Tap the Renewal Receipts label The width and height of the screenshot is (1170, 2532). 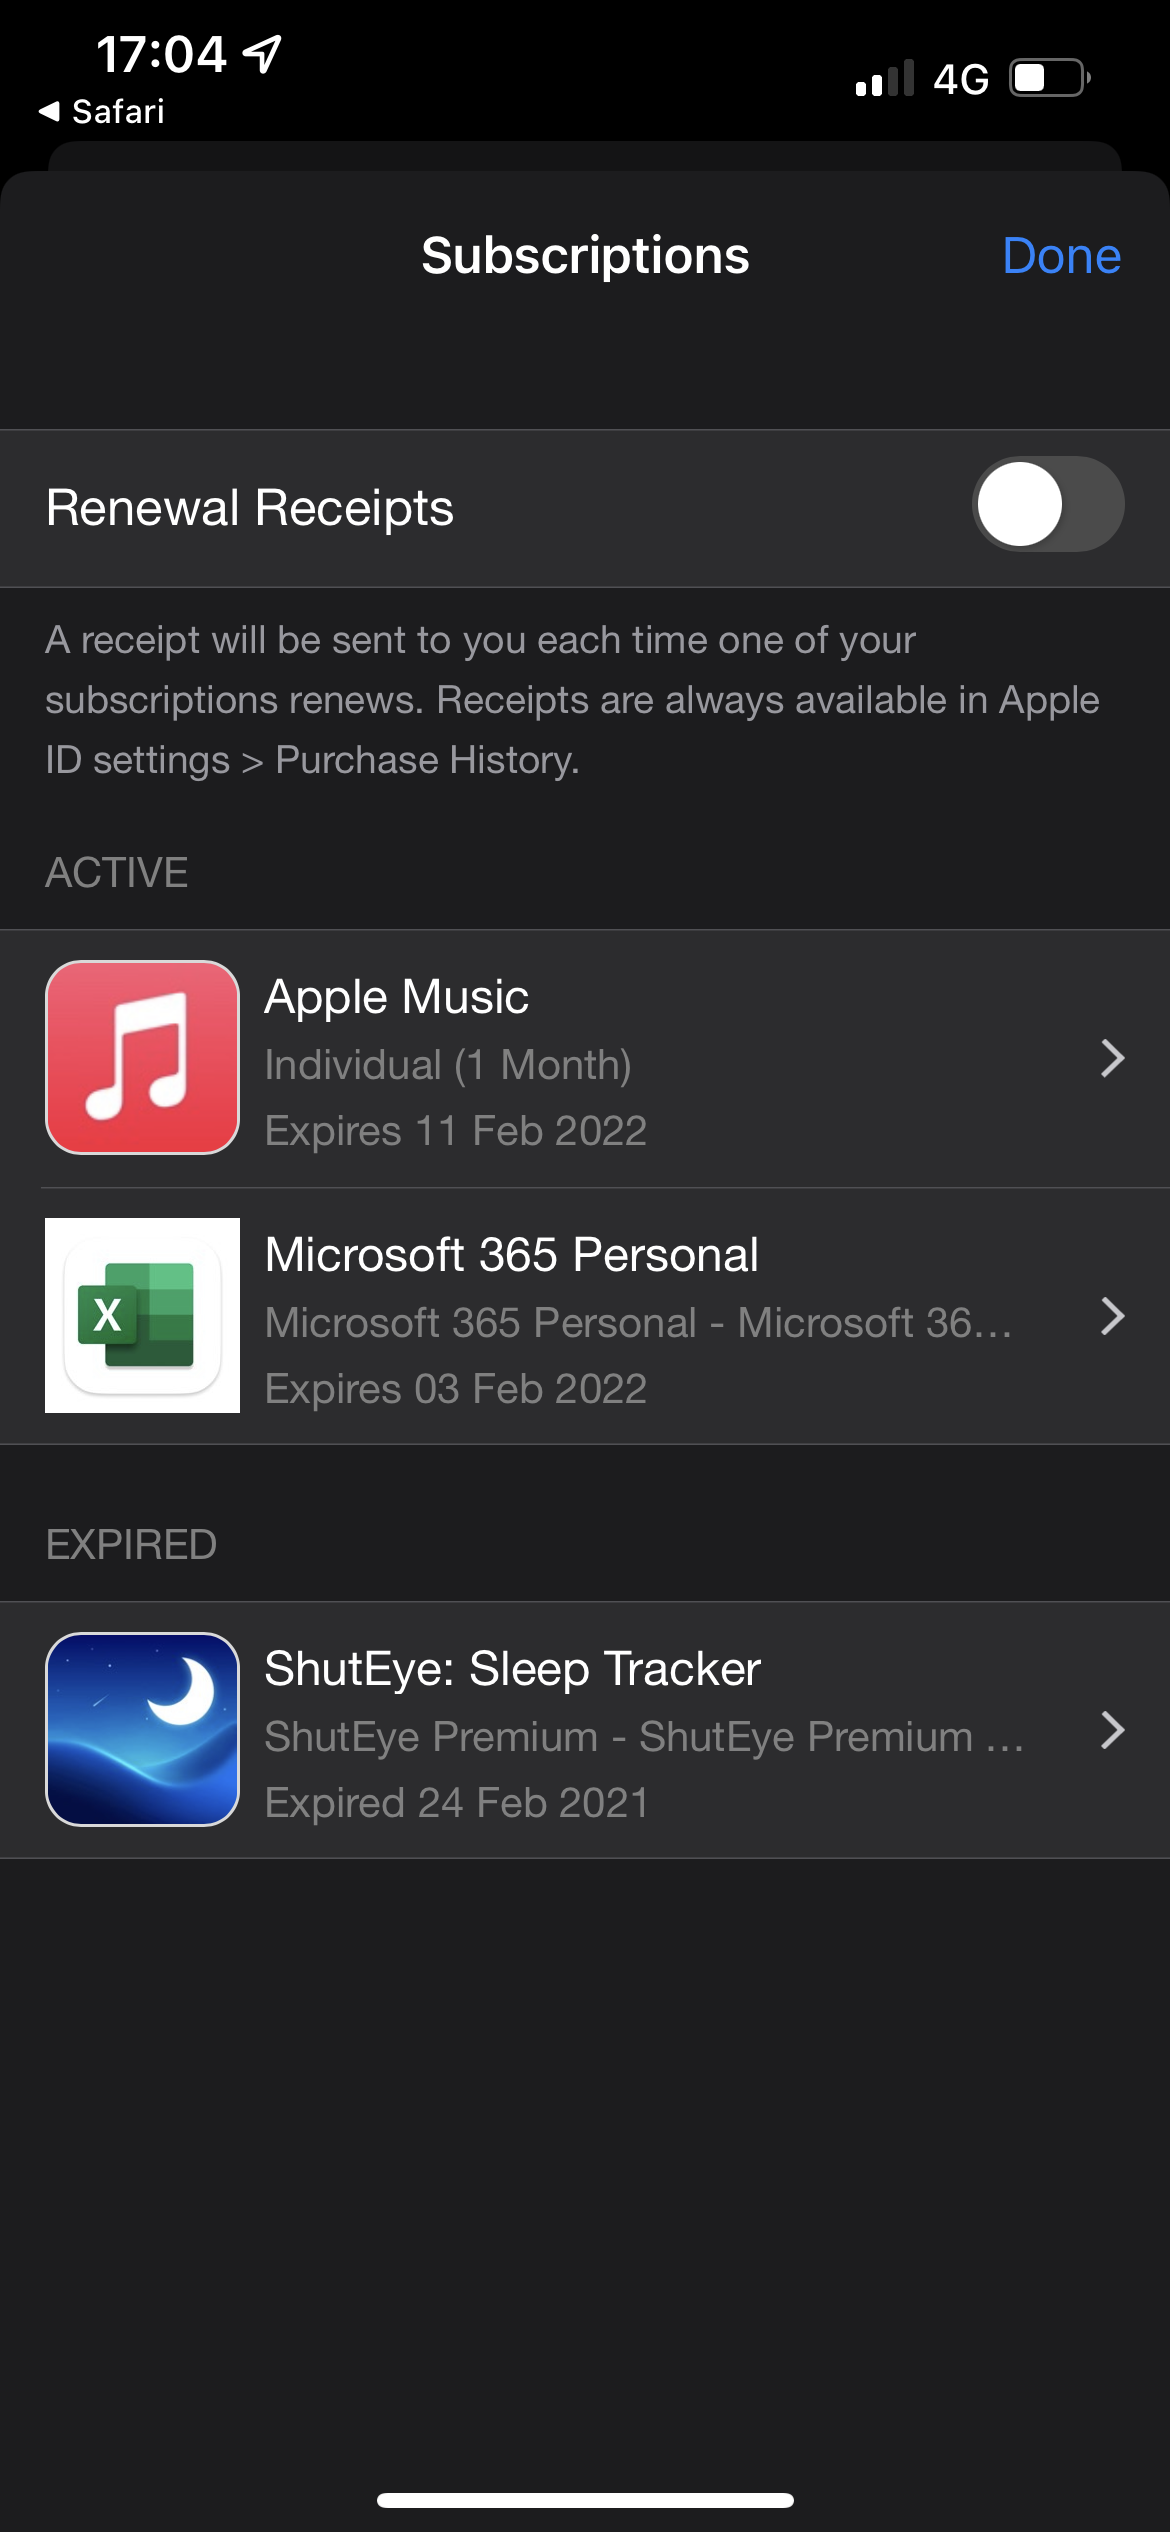click(250, 508)
